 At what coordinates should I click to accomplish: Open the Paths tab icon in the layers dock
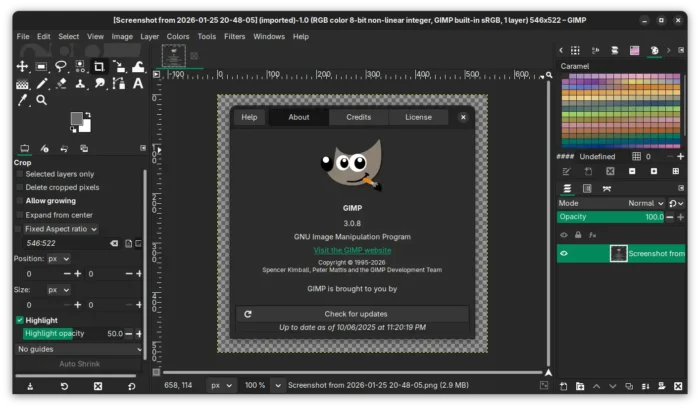coord(606,188)
